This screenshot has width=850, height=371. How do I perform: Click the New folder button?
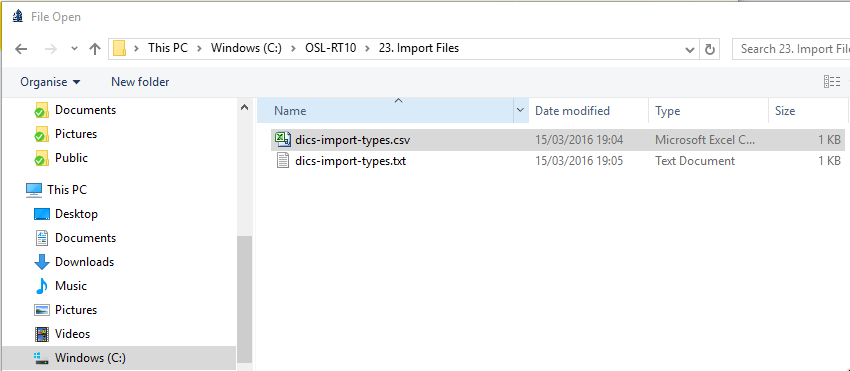140,82
